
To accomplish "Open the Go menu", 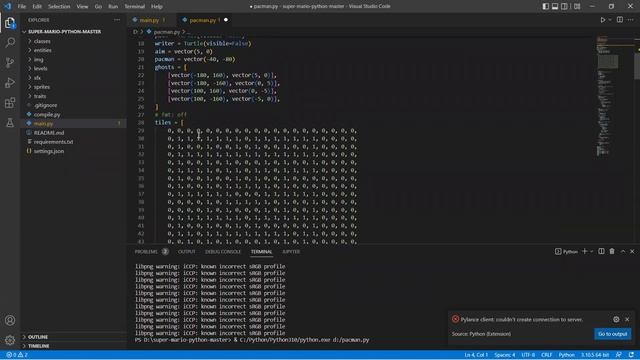I will pyautogui.click(x=98, y=7).
